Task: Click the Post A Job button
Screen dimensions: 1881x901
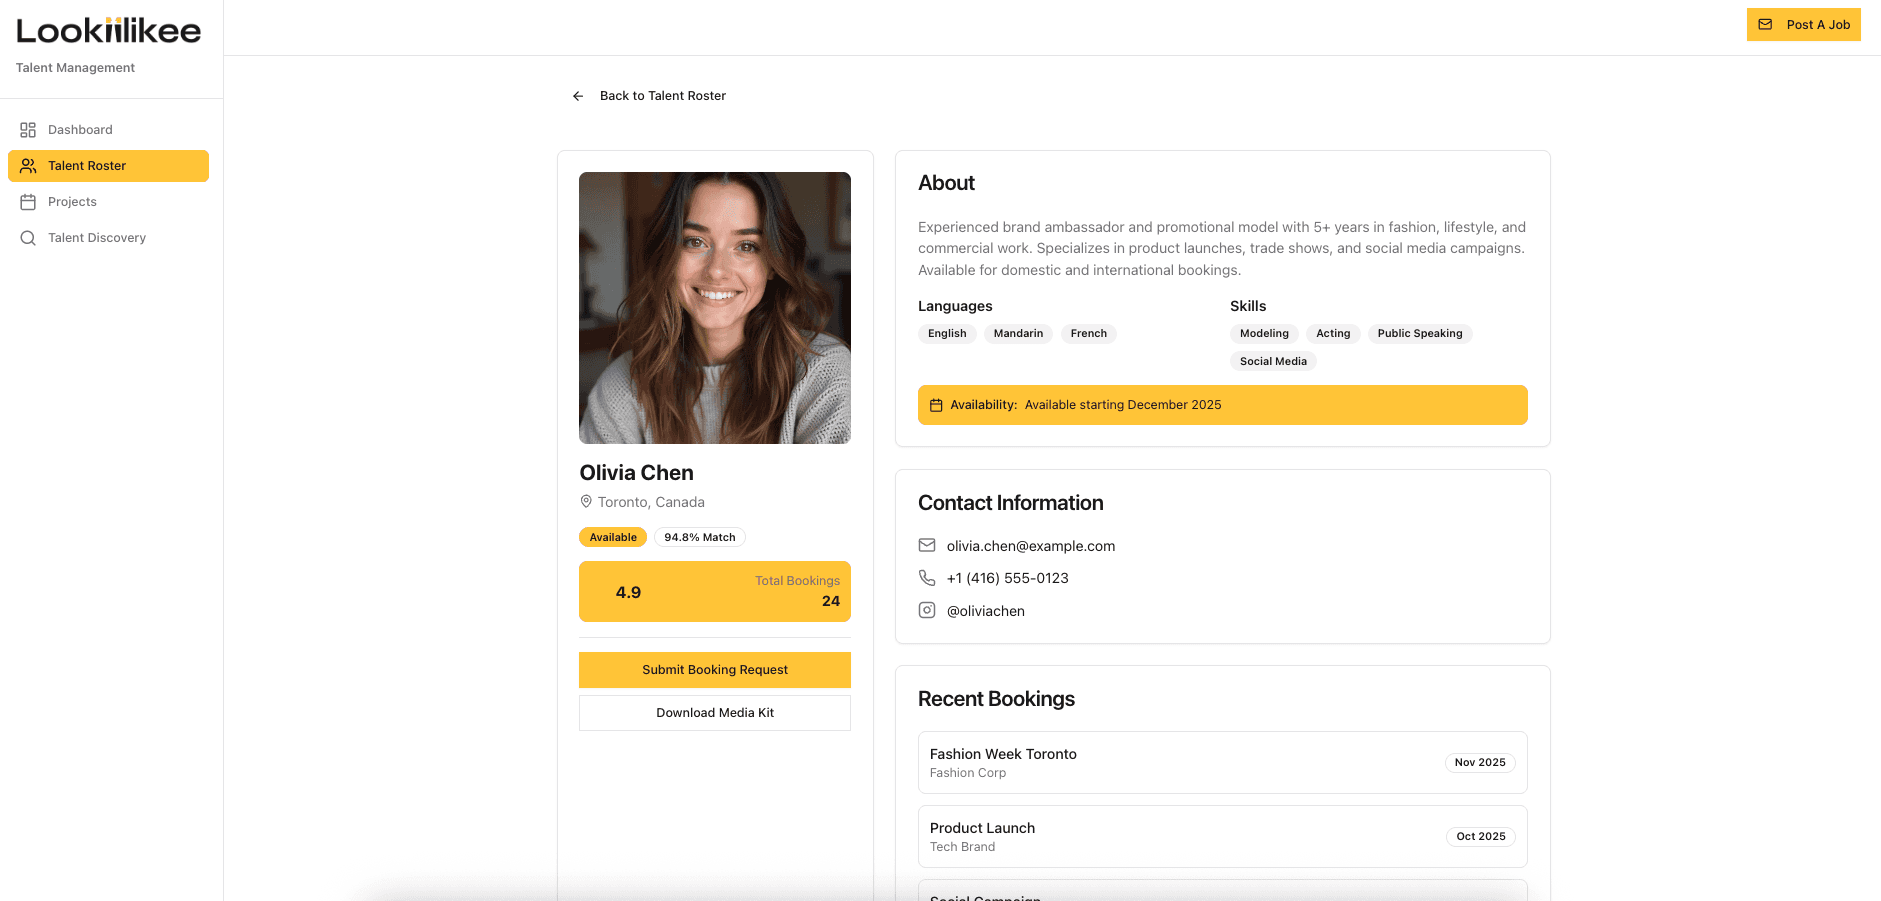Action: [1803, 25]
